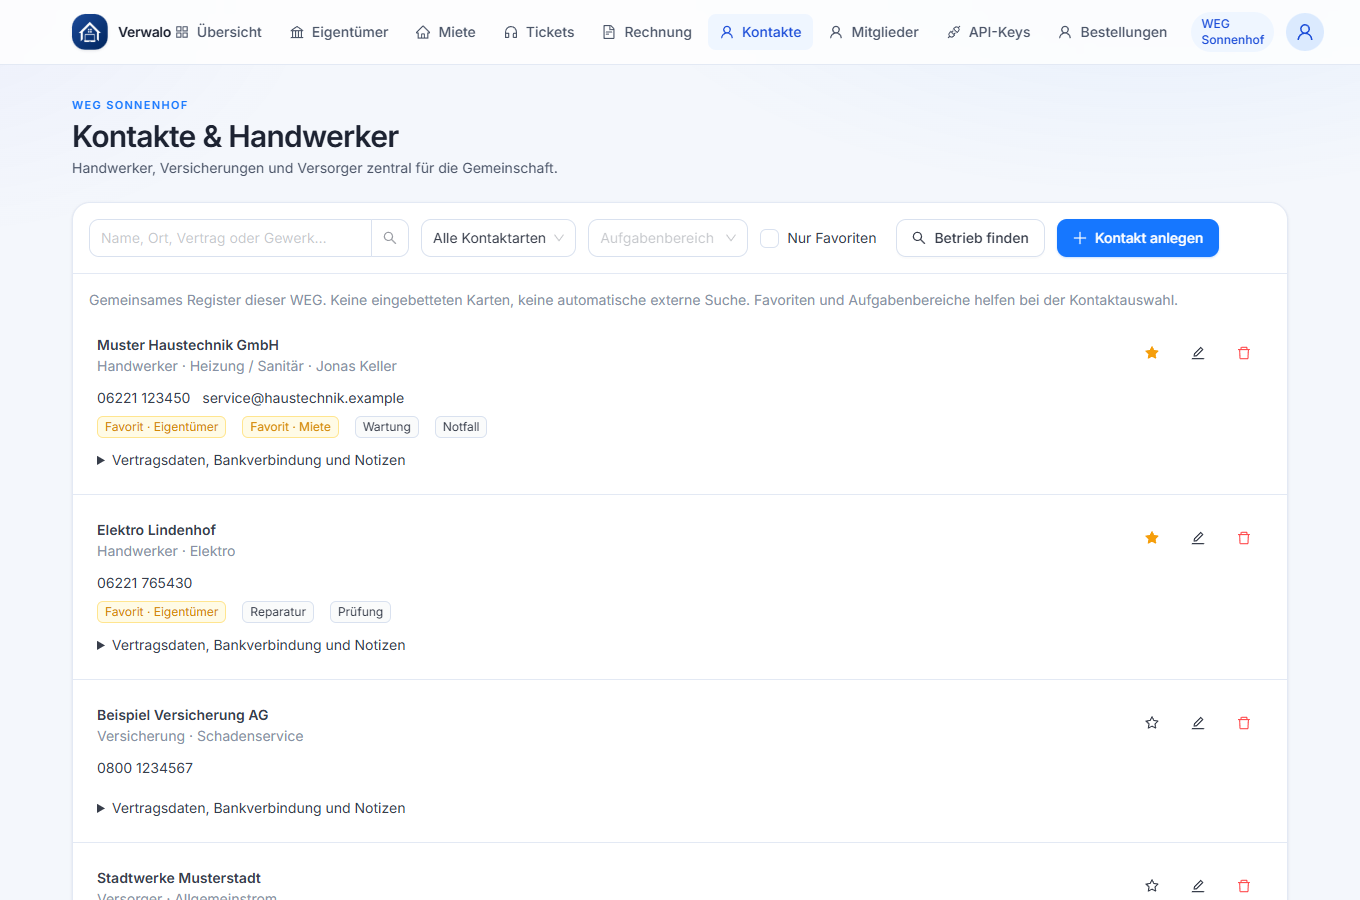Image resolution: width=1360 pixels, height=900 pixels.
Task: Click the service@haustechnik.example email
Action: [303, 398]
